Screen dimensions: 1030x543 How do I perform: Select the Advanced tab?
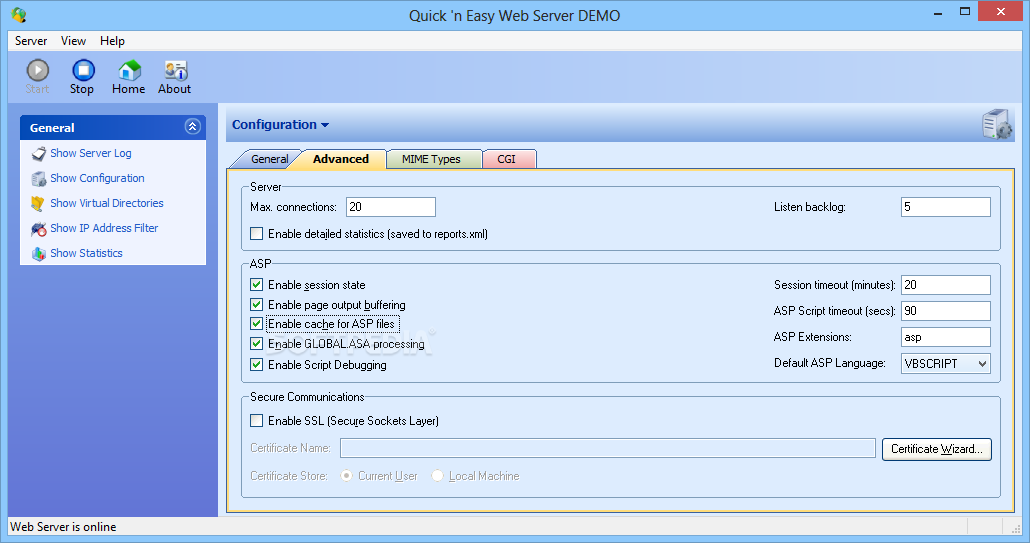pos(341,159)
